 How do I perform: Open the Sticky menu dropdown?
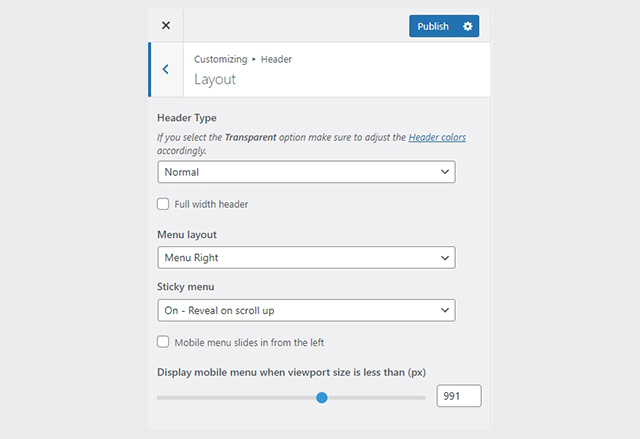coord(307,310)
